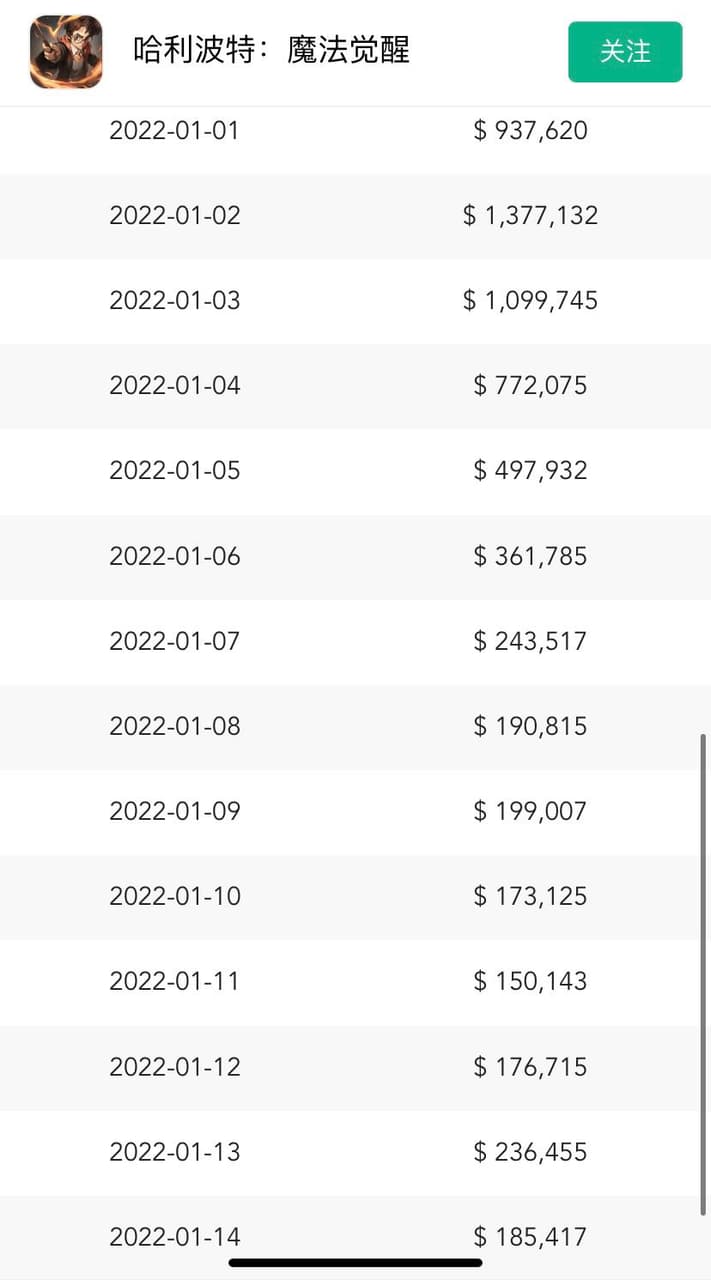Screen dimensions: 711x1280
Task: Tap the home indicator bar at bottom
Action: (355, 1263)
